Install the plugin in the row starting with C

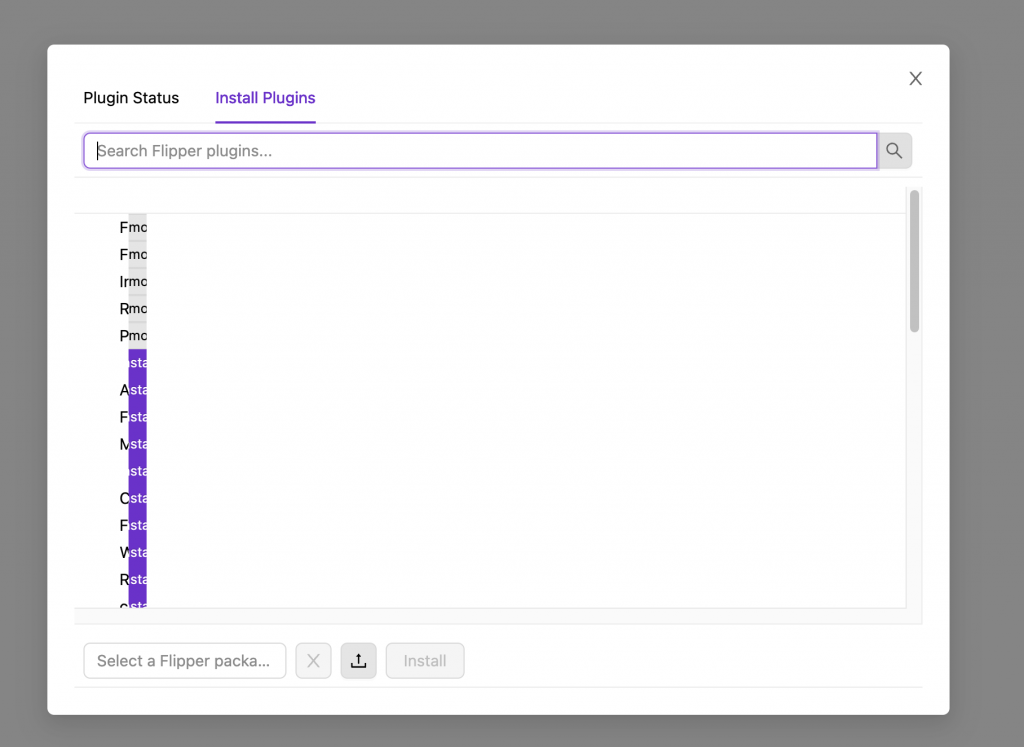tap(138, 498)
